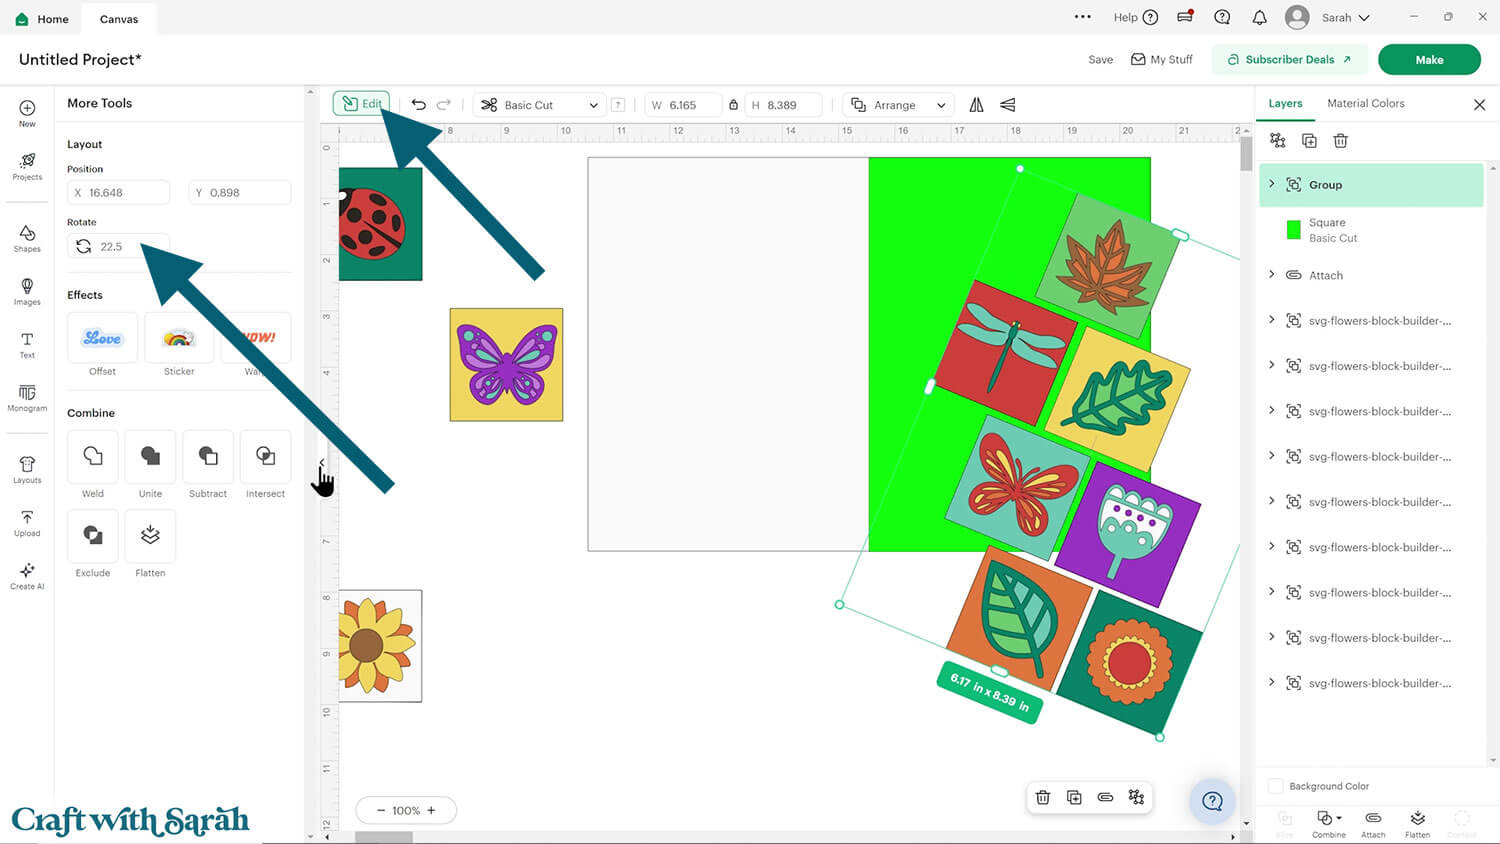Expand the last svg-flowers-block-builder layer

point(1272,682)
